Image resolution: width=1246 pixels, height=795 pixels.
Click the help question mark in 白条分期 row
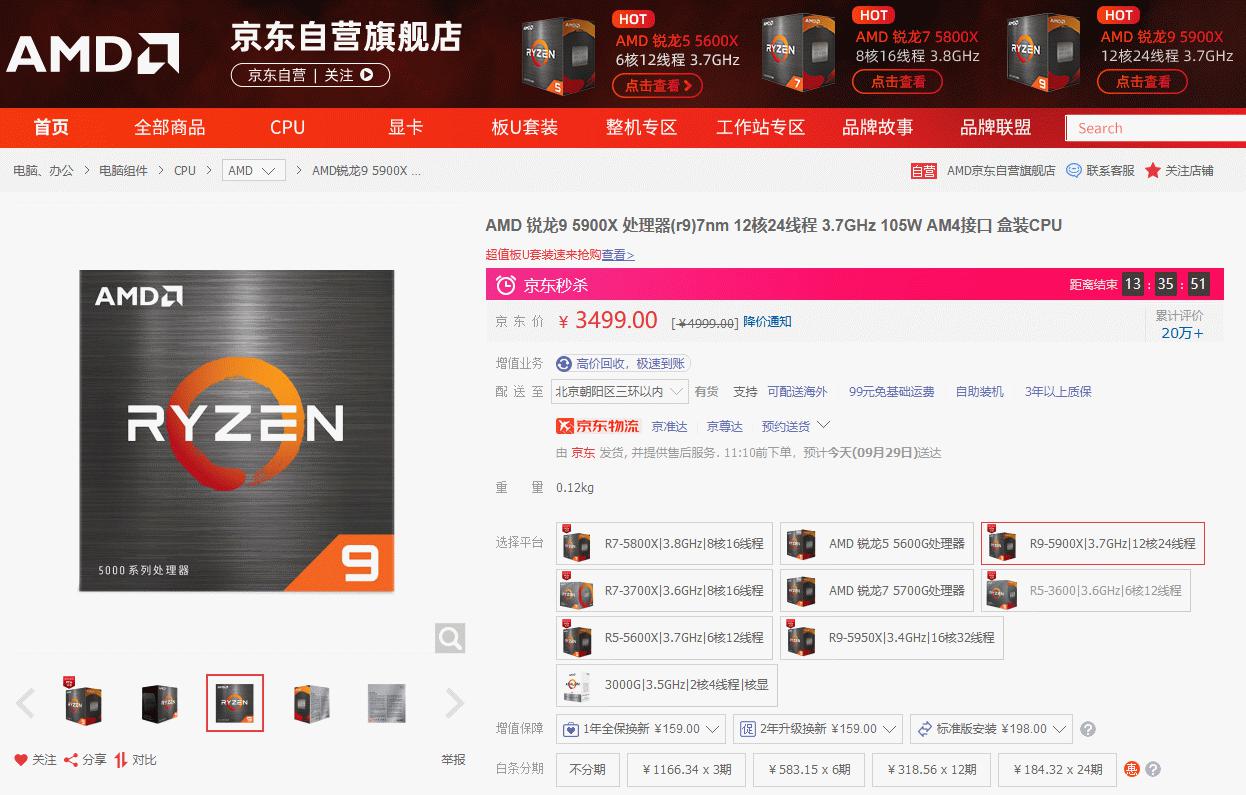(1153, 770)
